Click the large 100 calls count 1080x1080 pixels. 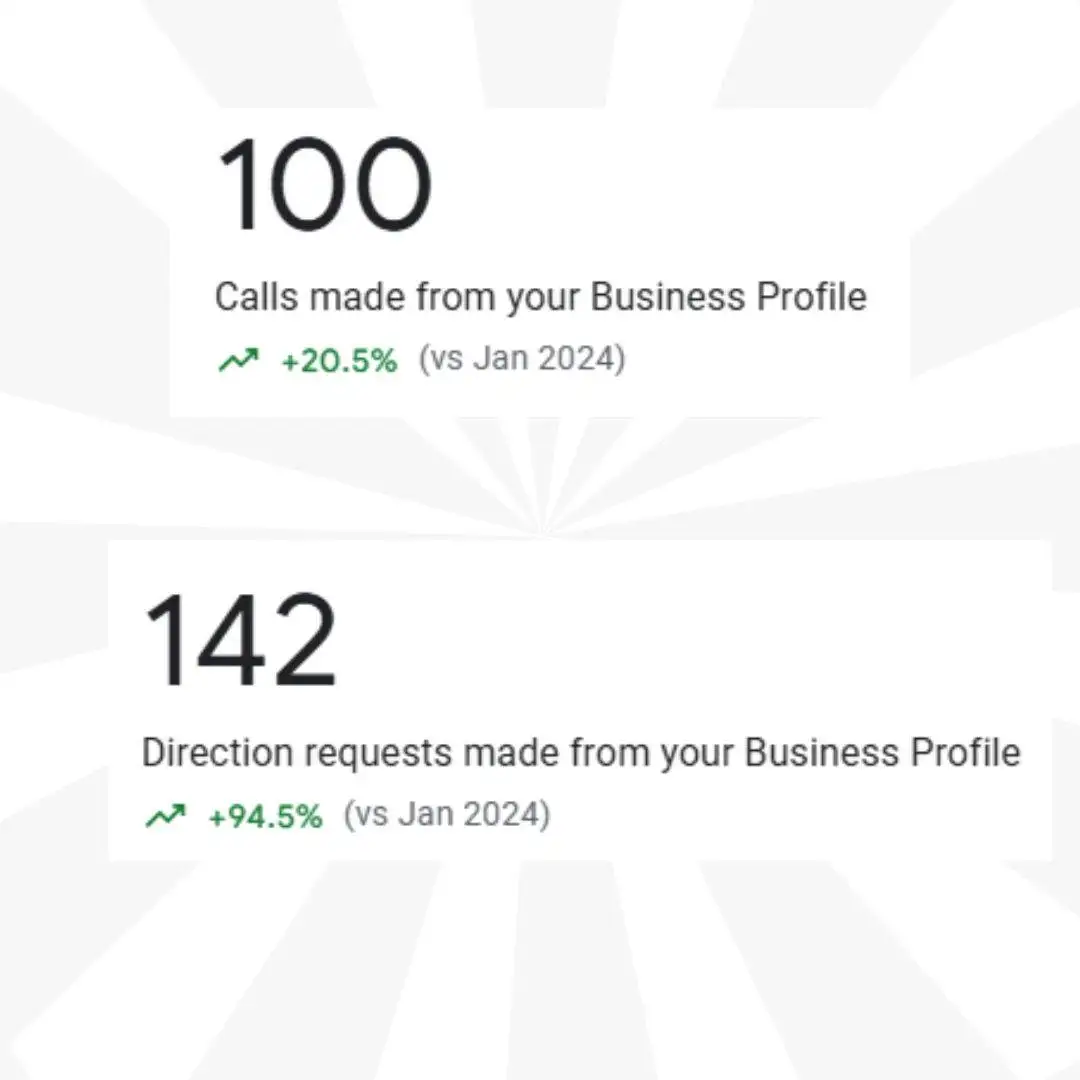tap(323, 186)
